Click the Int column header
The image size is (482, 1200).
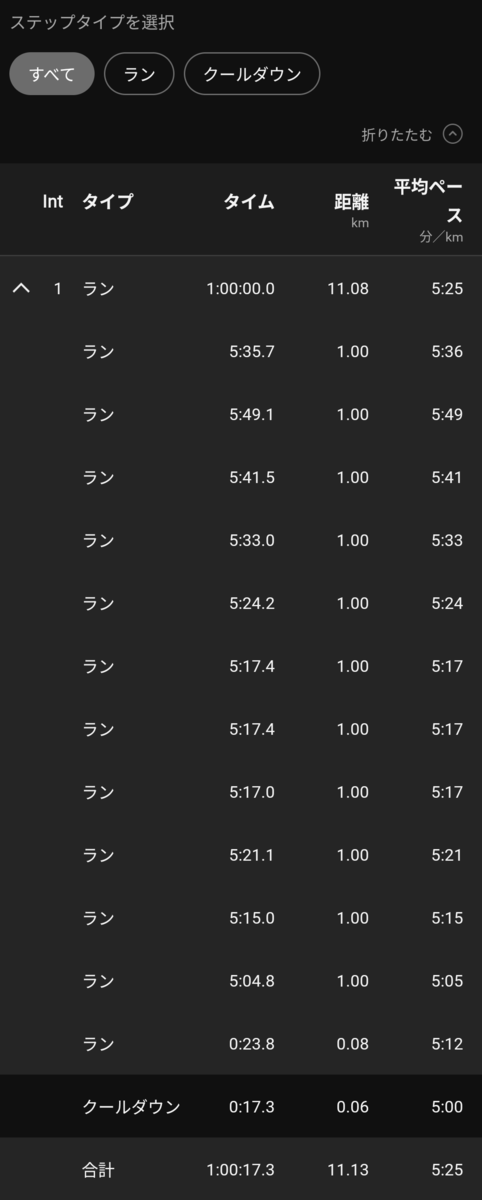click(53, 201)
